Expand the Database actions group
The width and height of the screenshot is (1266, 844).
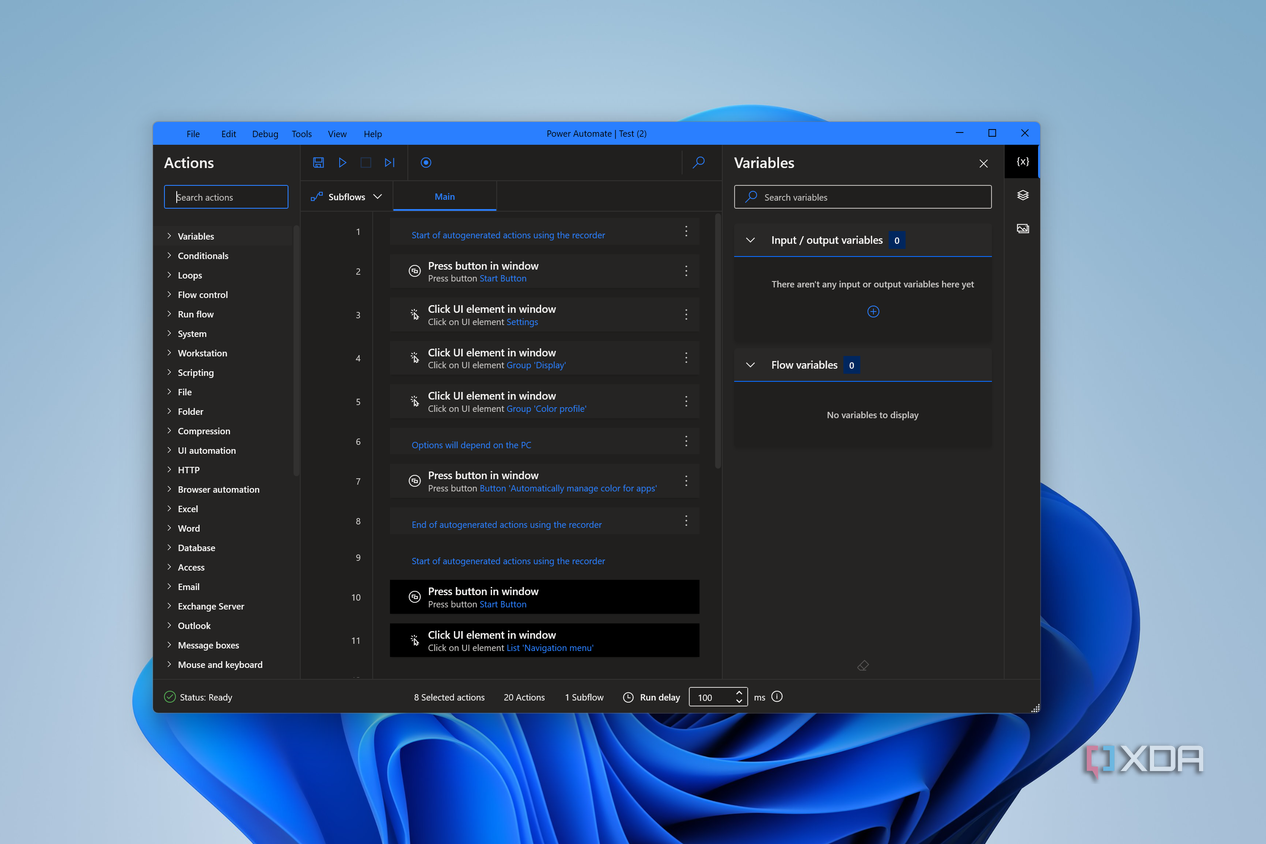tap(169, 548)
